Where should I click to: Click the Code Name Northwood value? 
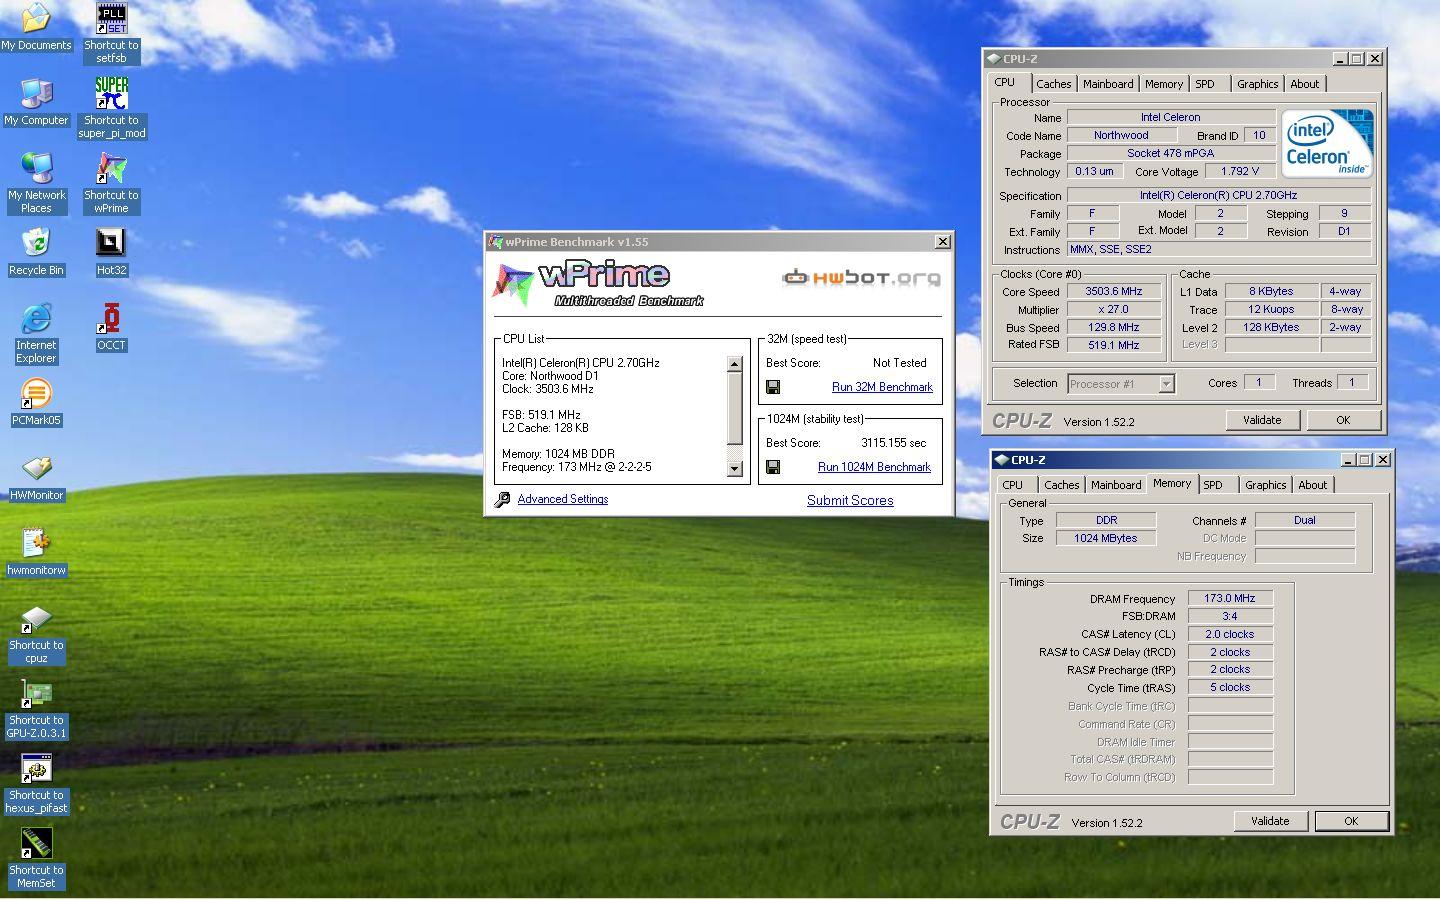click(x=1121, y=135)
